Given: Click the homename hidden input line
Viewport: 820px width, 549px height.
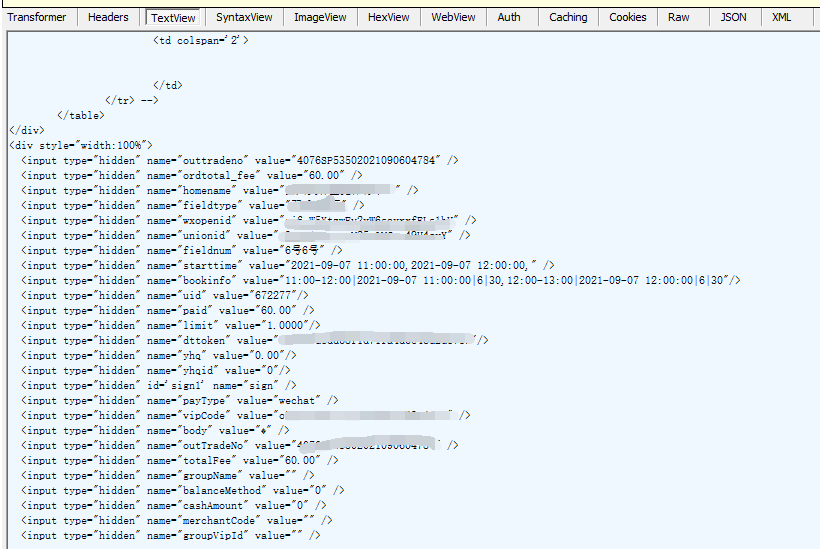Looking at the screenshot, I should click(x=220, y=191).
